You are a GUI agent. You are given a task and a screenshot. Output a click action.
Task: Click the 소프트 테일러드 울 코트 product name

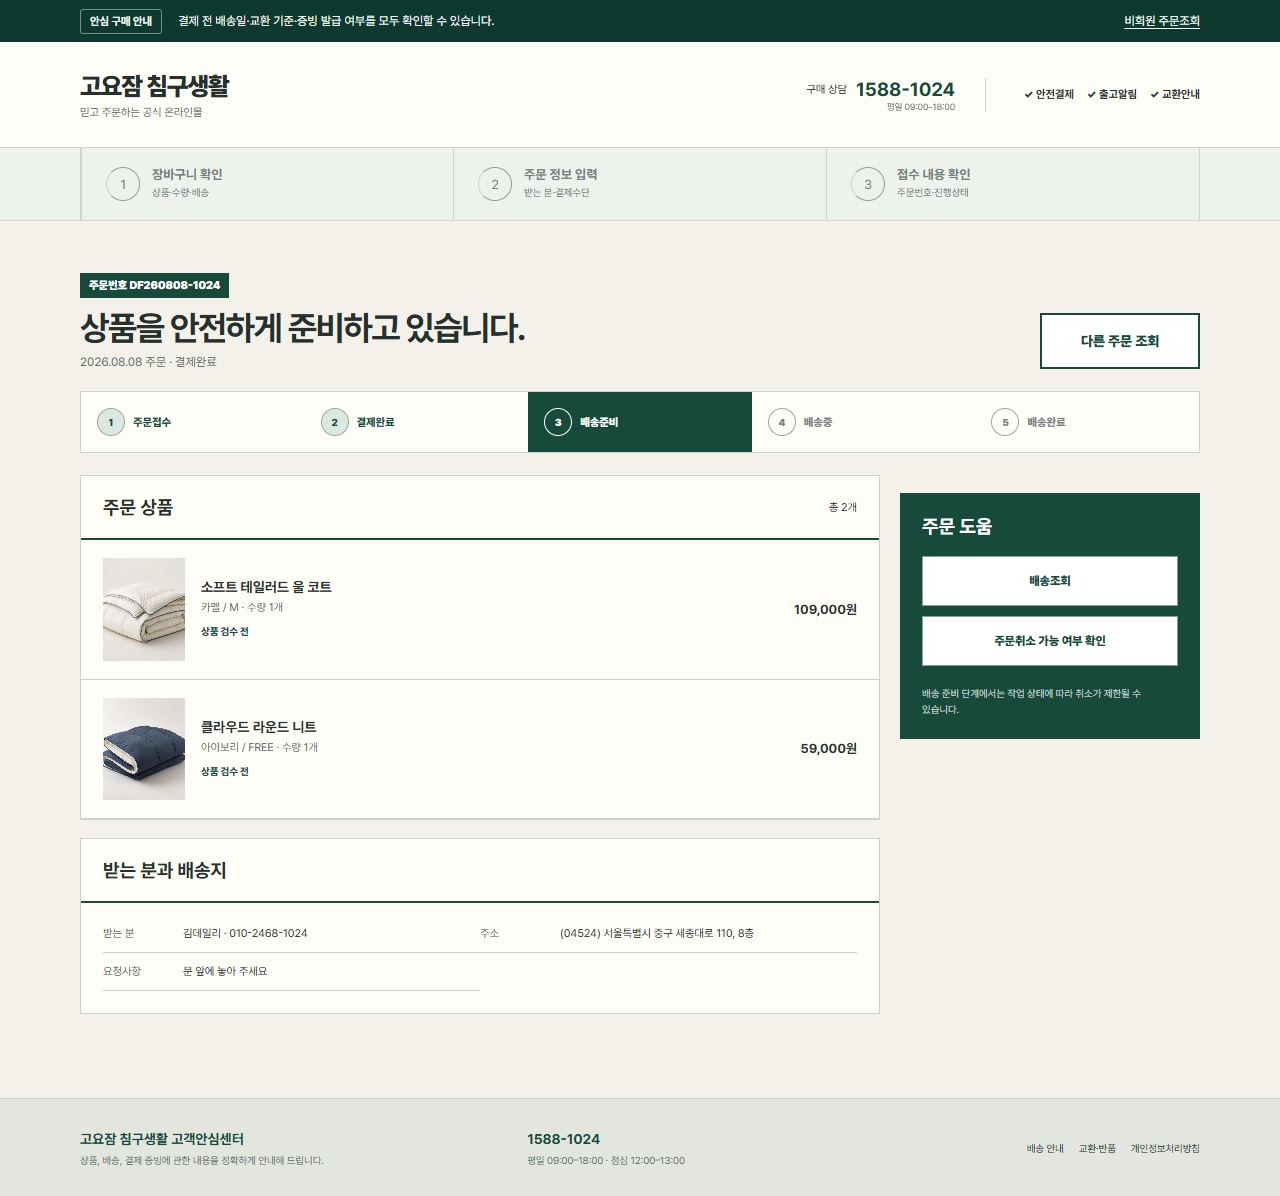point(266,587)
